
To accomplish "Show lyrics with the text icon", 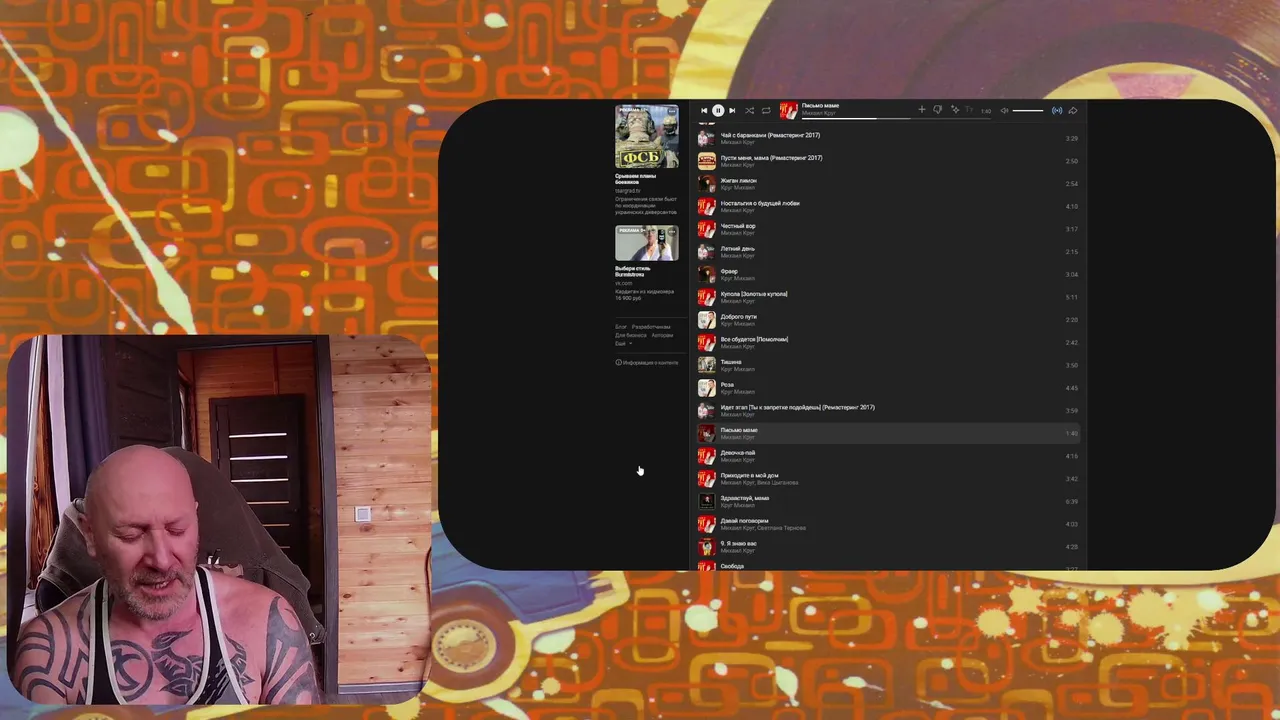I will [969, 109].
